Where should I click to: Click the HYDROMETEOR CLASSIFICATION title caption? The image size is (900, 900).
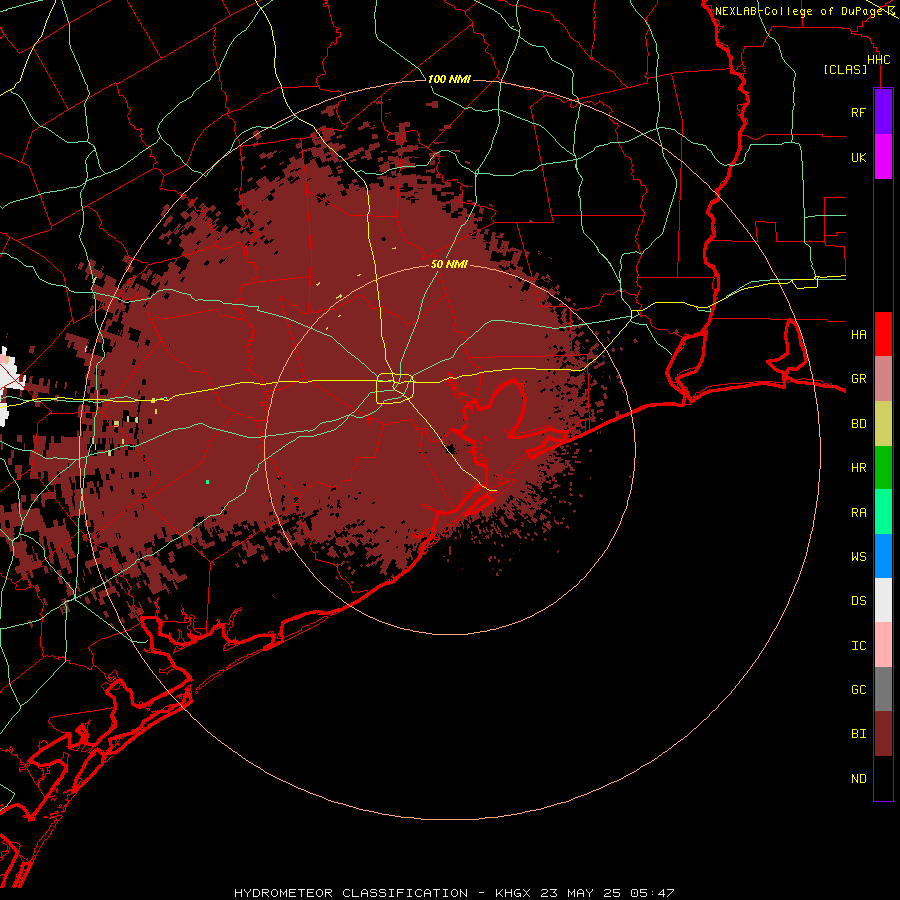pos(351,893)
